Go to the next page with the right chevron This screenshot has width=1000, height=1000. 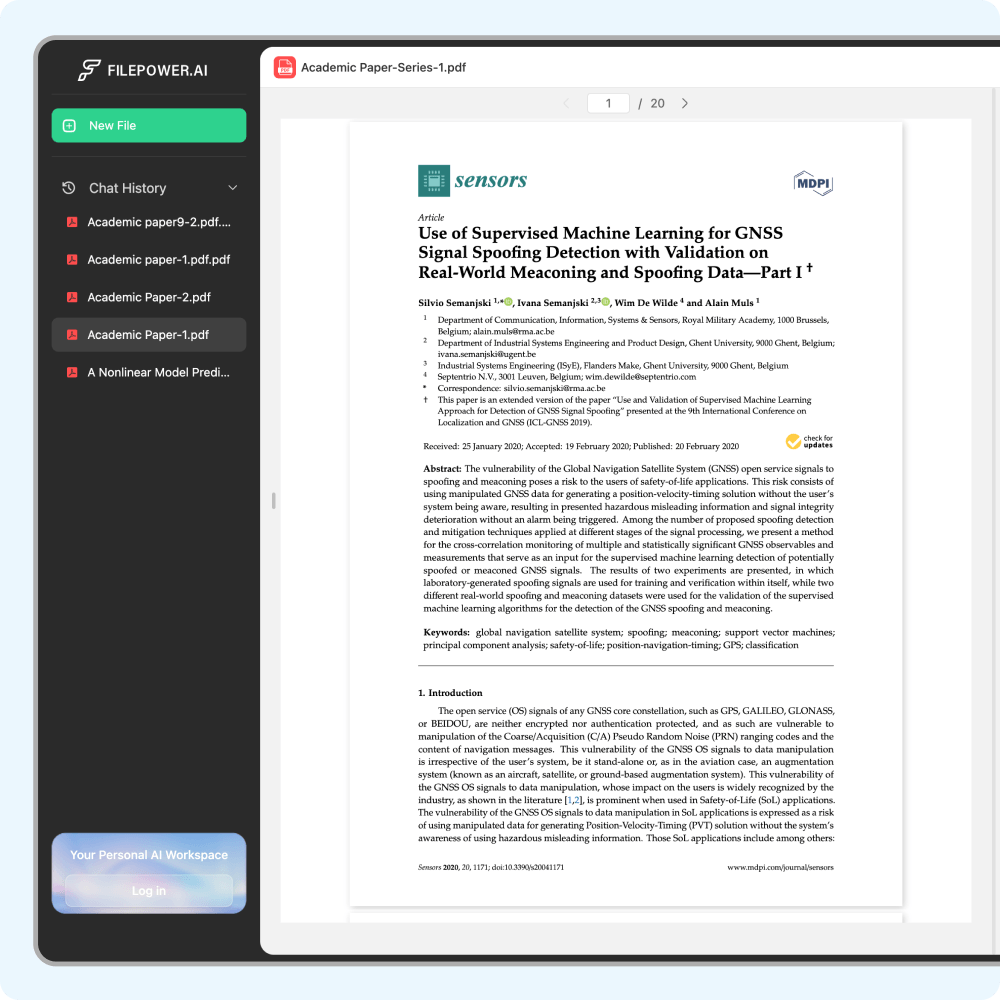(684, 103)
